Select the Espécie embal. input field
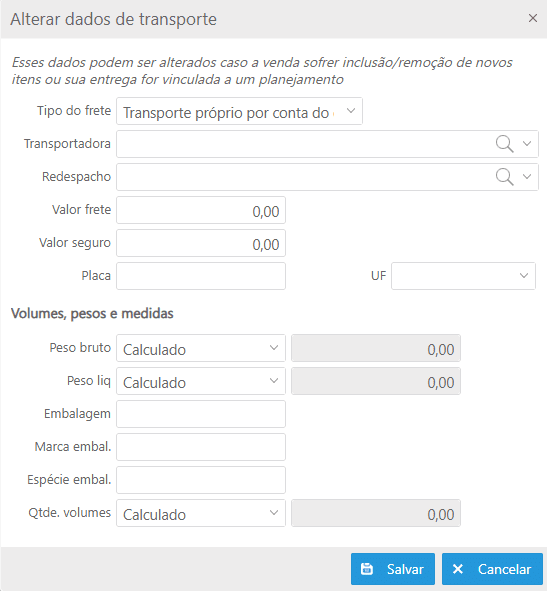This screenshot has width=547, height=591. point(201,480)
